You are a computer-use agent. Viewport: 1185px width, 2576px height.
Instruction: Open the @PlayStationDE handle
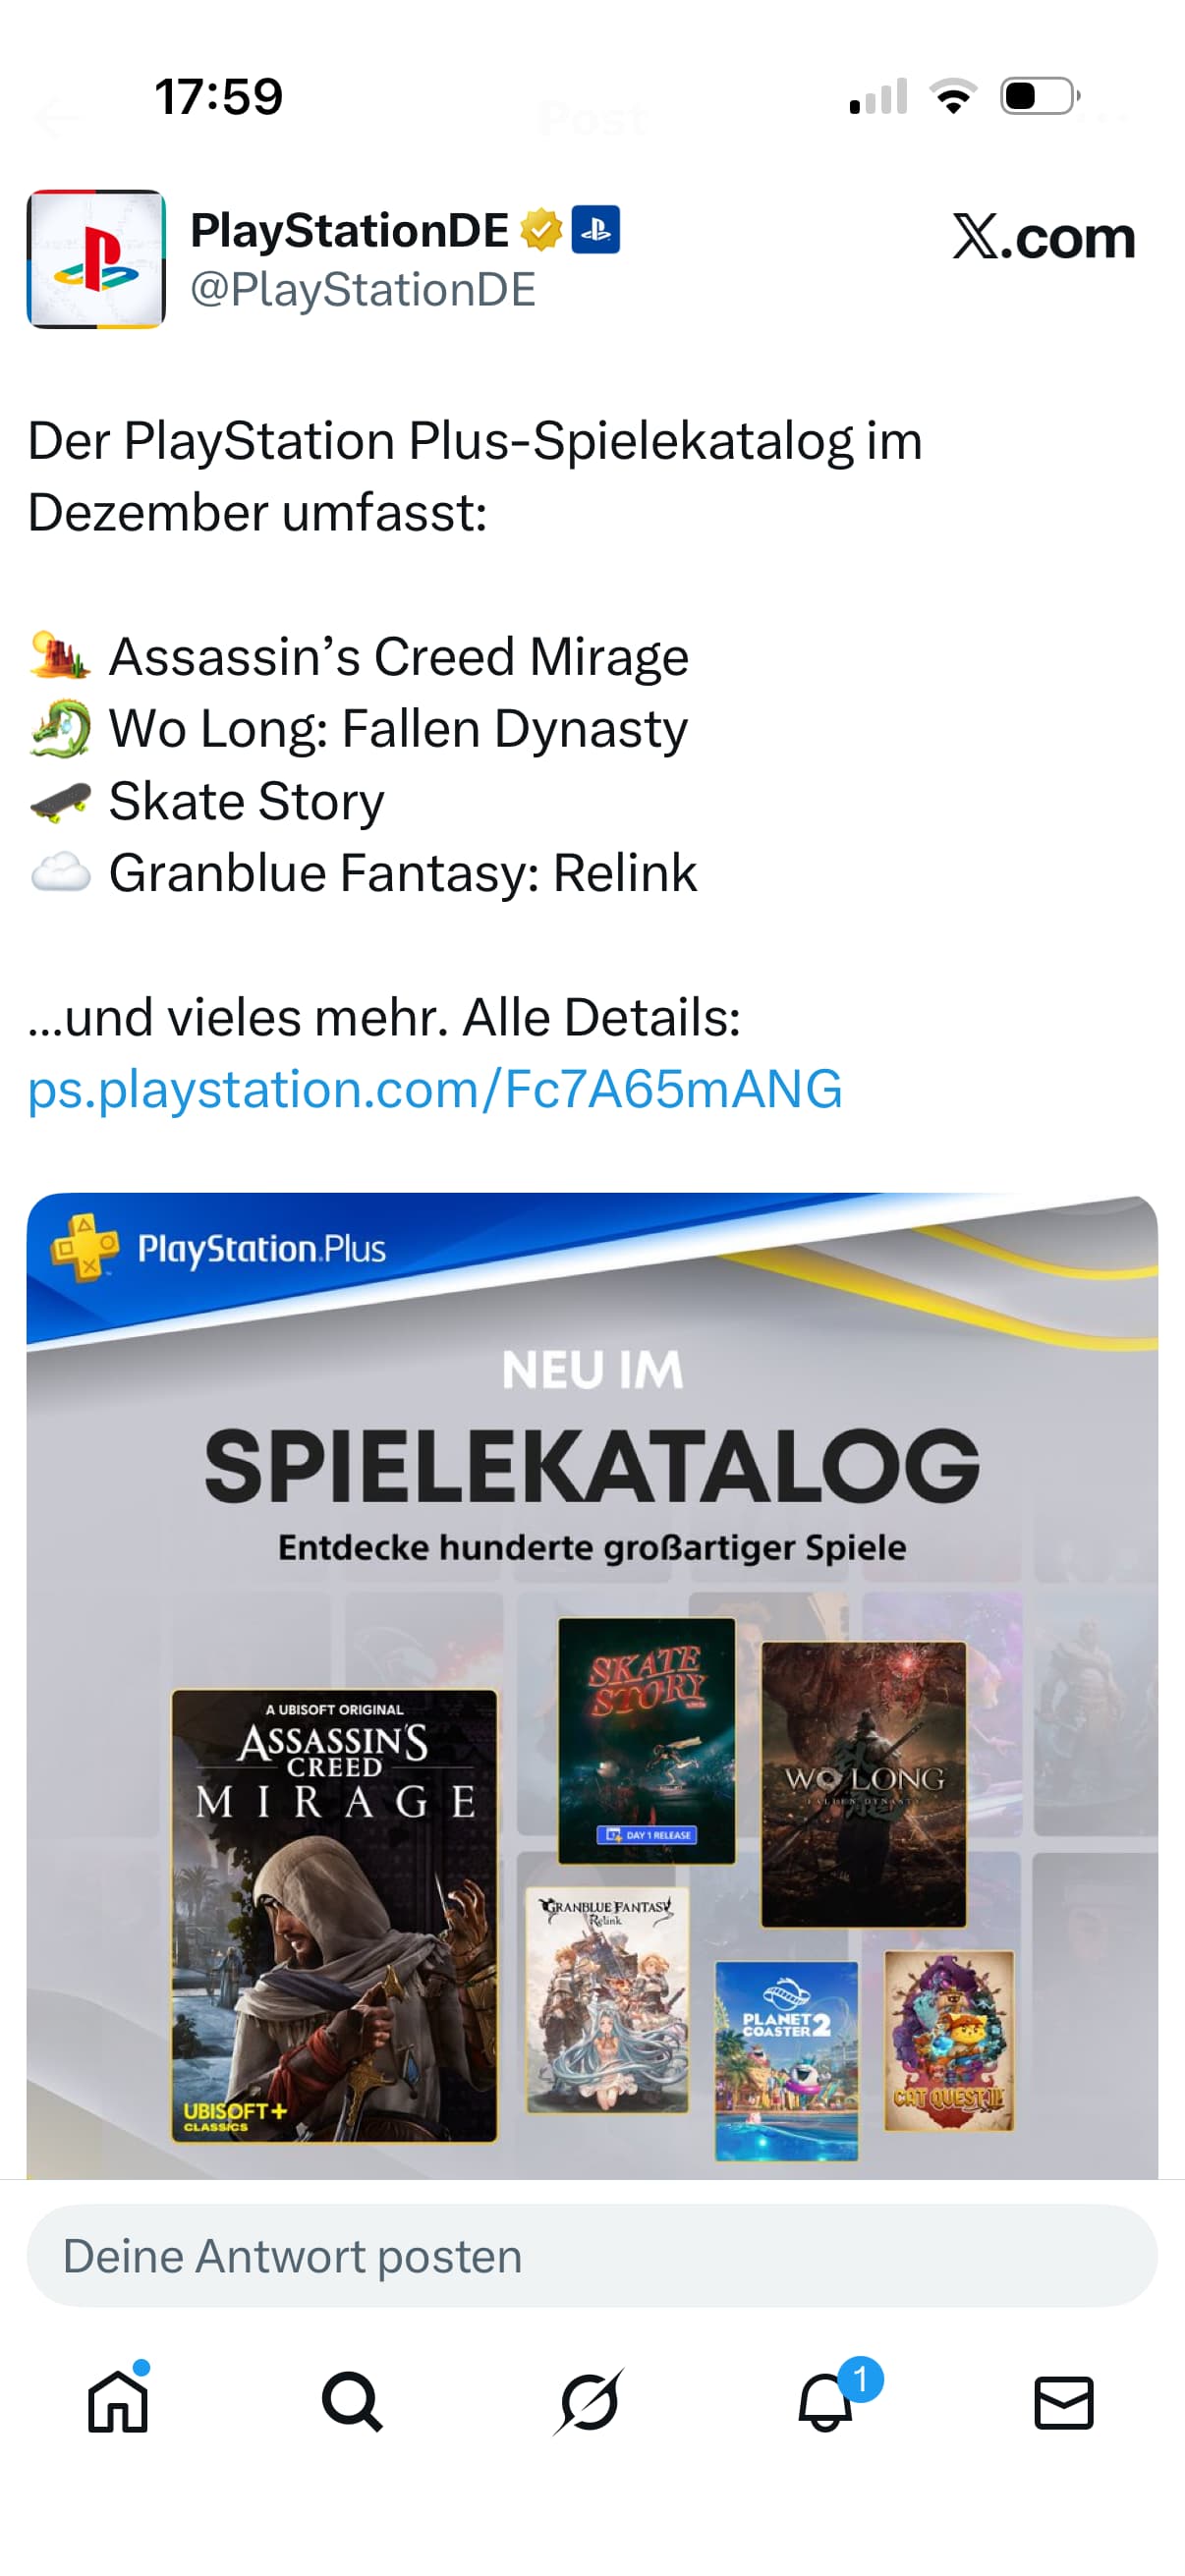coord(363,290)
